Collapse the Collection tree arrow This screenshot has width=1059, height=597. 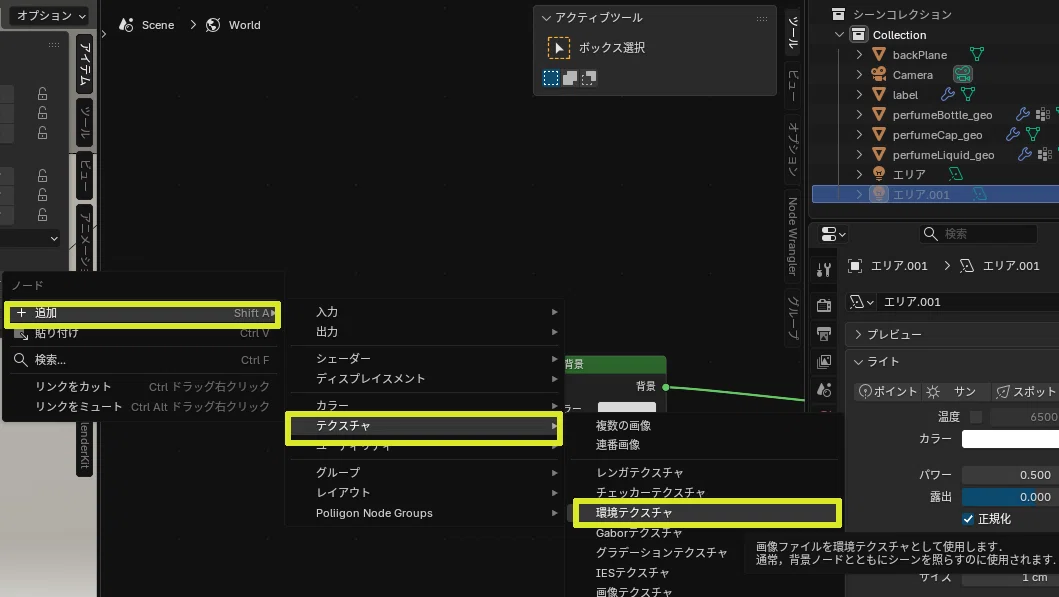coord(840,34)
